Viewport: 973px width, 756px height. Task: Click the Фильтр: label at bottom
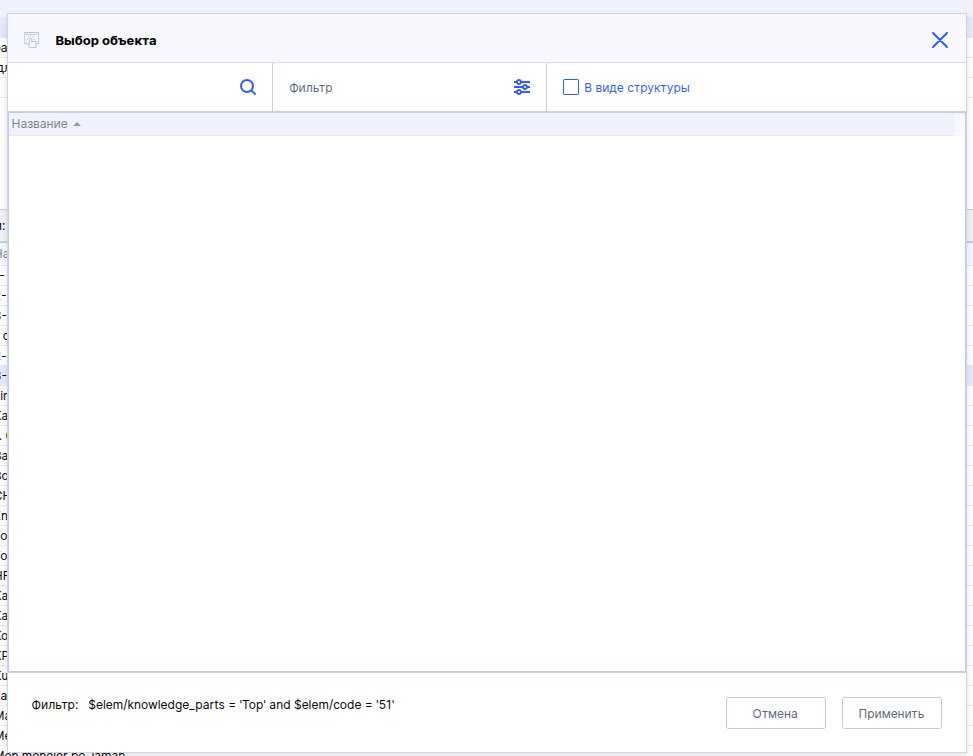(x=55, y=705)
